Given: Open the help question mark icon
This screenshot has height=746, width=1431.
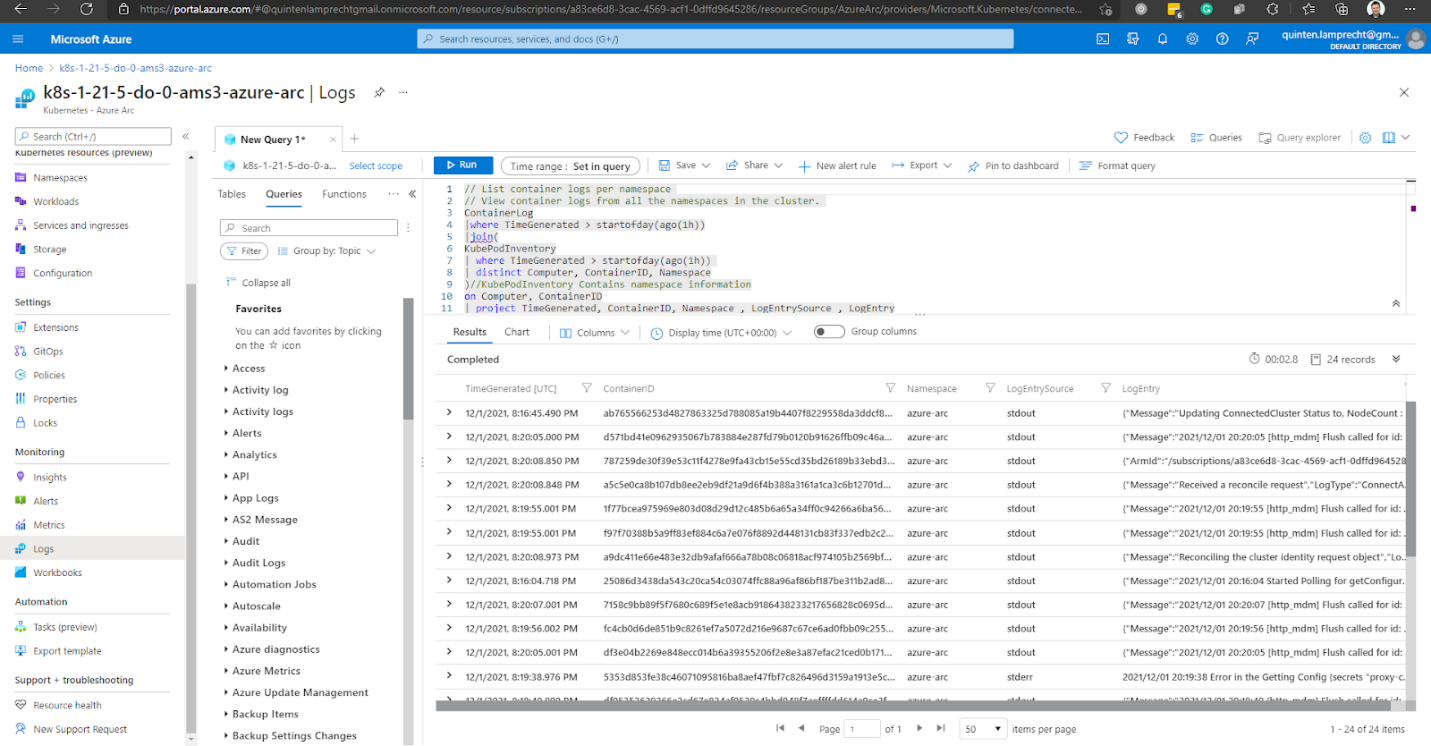Looking at the screenshot, I should (x=1222, y=39).
